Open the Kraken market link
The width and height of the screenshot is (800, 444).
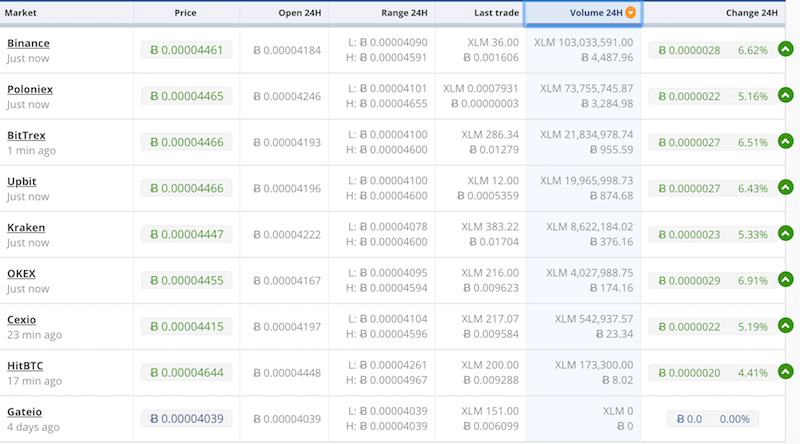point(26,228)
